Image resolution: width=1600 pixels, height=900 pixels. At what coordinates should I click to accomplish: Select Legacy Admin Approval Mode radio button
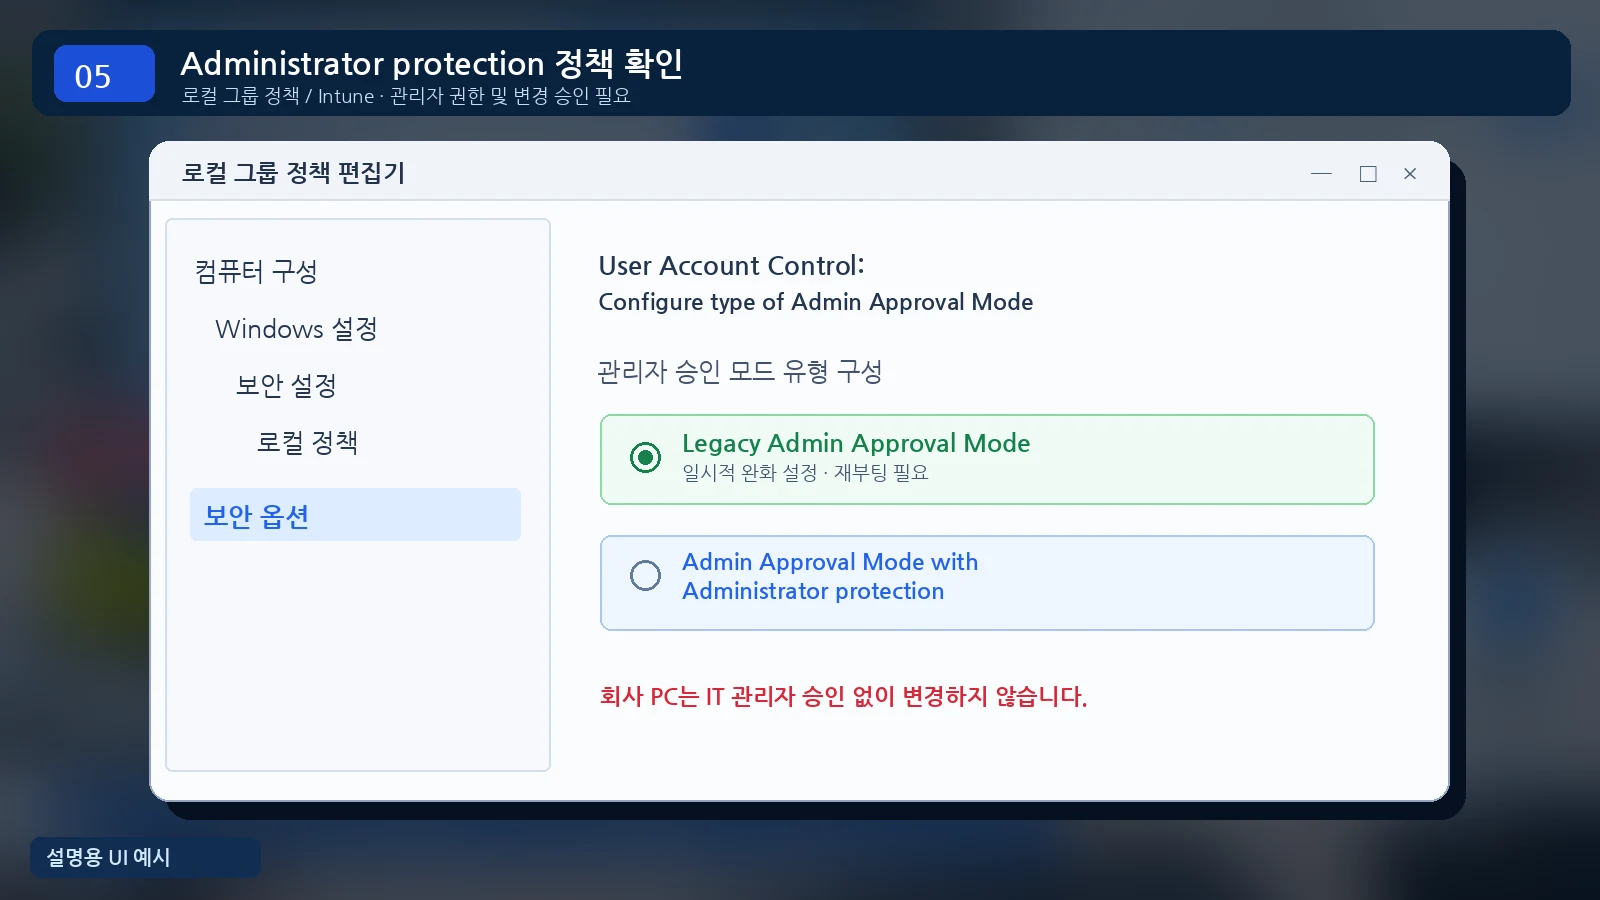coord(645,458)
